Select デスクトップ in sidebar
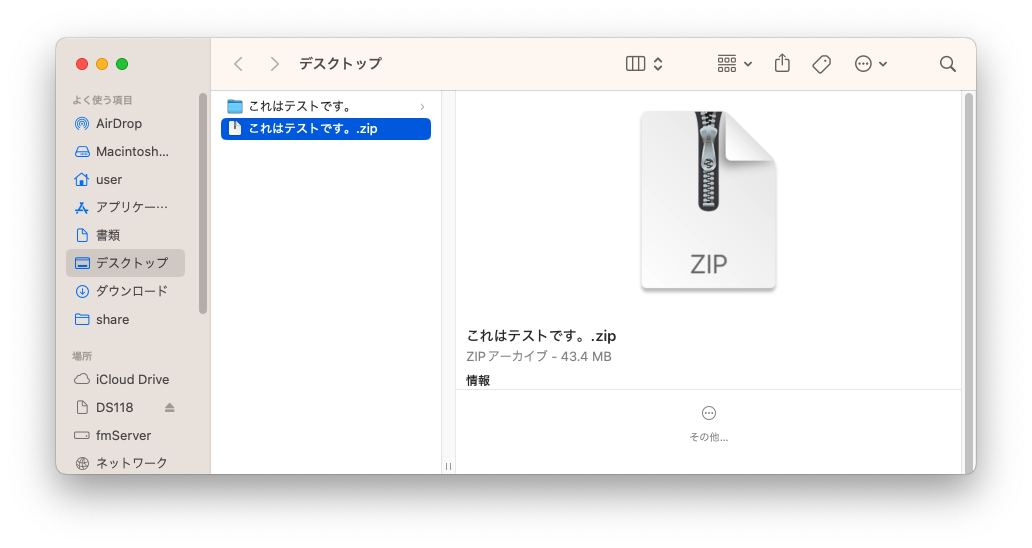Viewport: 1032px width, 548px height. 125,263
